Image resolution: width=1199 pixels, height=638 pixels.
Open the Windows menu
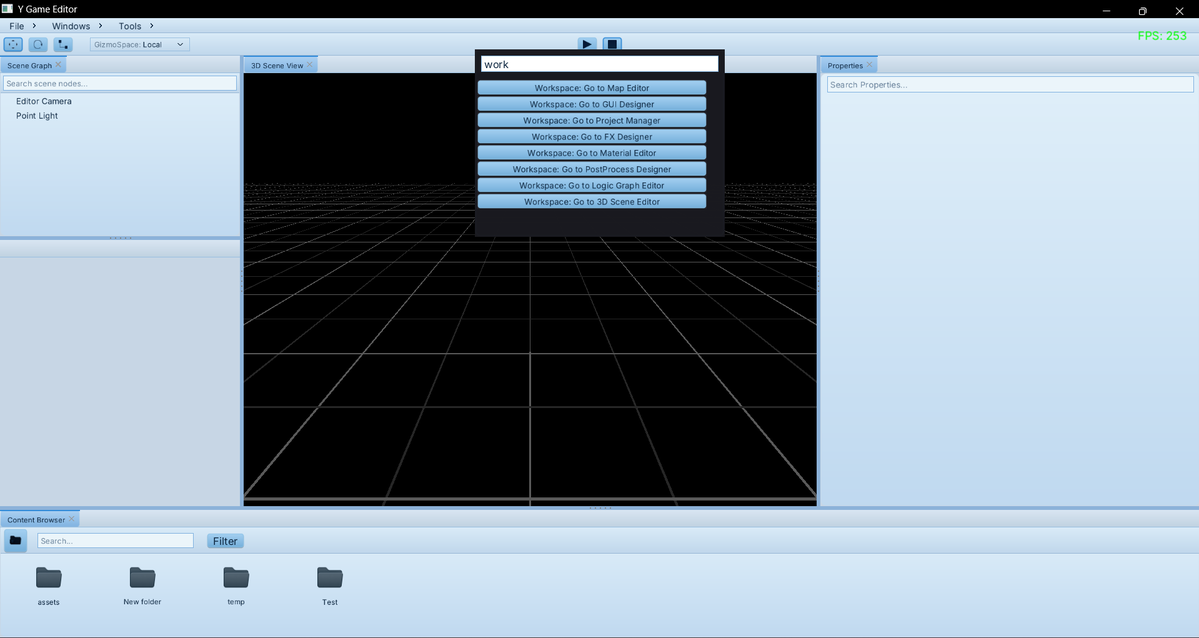pyautogui.click(x=71, y=26)
